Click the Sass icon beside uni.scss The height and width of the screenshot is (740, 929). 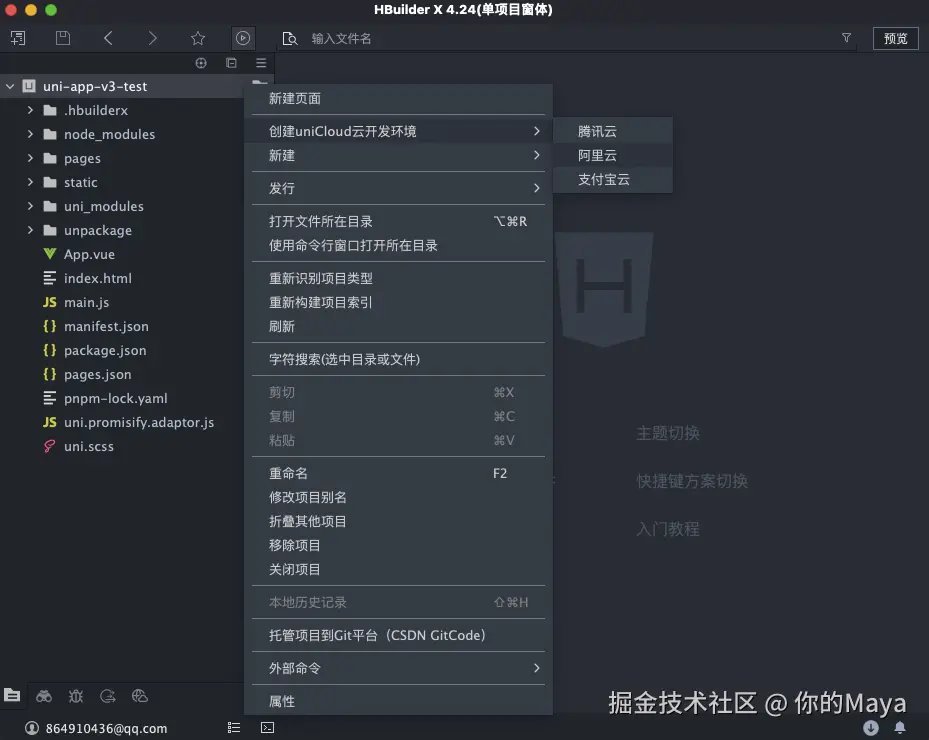tap(50, 446)
